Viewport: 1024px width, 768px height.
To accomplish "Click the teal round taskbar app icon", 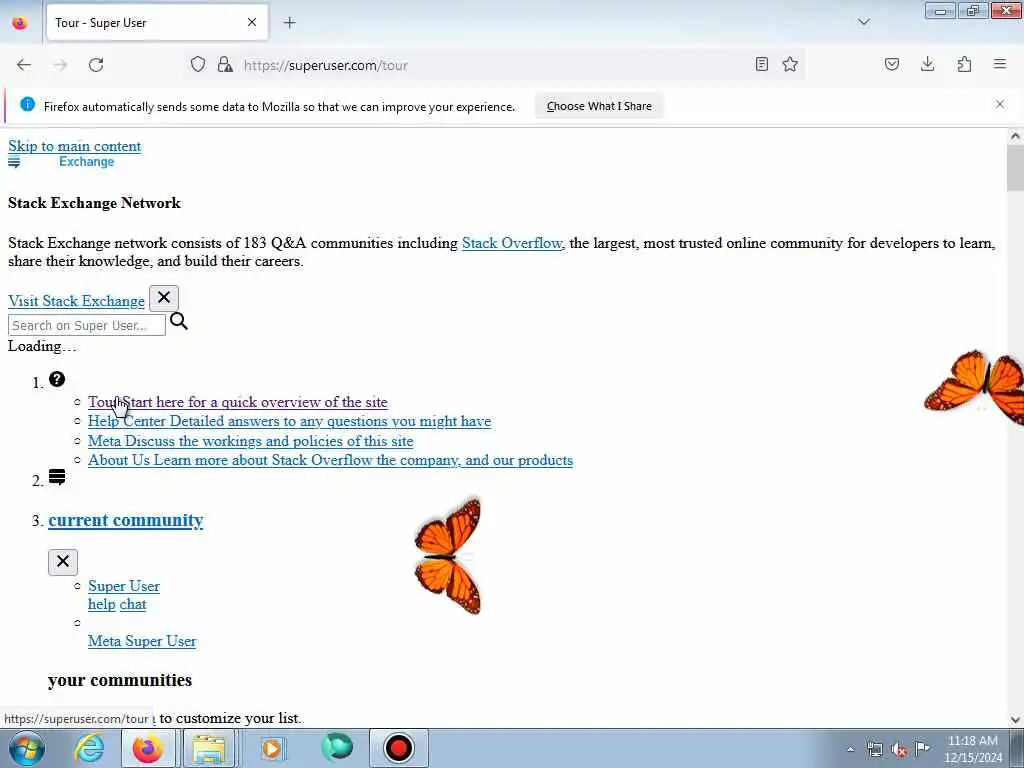I will 337,748.
